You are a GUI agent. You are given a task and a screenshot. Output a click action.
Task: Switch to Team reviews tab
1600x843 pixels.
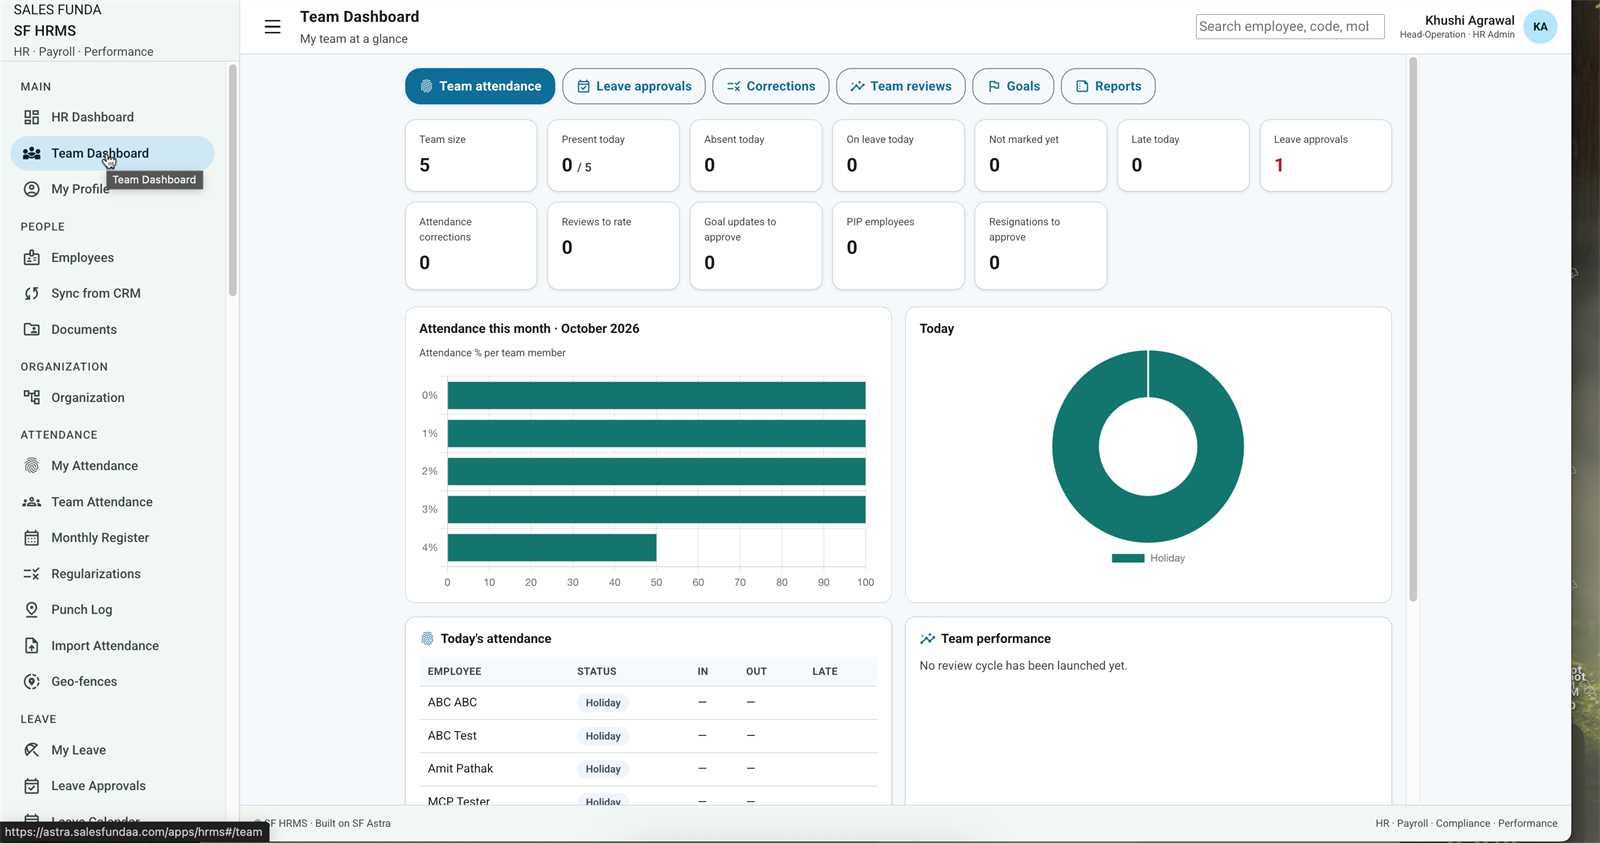(901, 86)
